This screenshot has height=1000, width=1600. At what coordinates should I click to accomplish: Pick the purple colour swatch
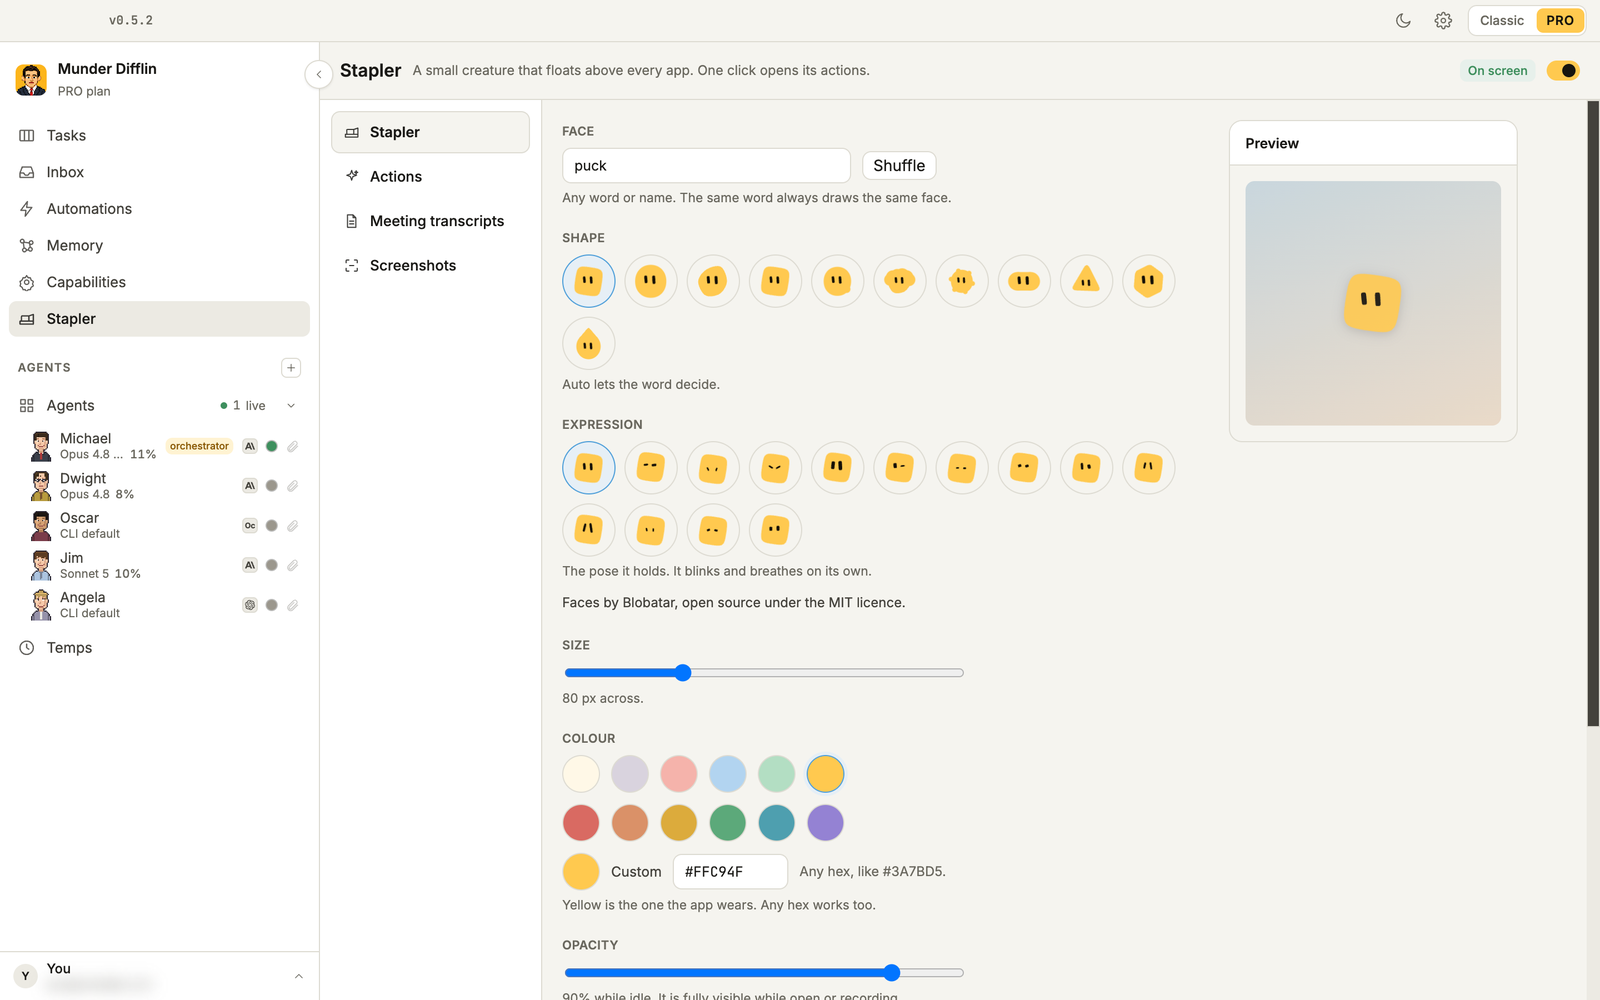tap(825, 823)
